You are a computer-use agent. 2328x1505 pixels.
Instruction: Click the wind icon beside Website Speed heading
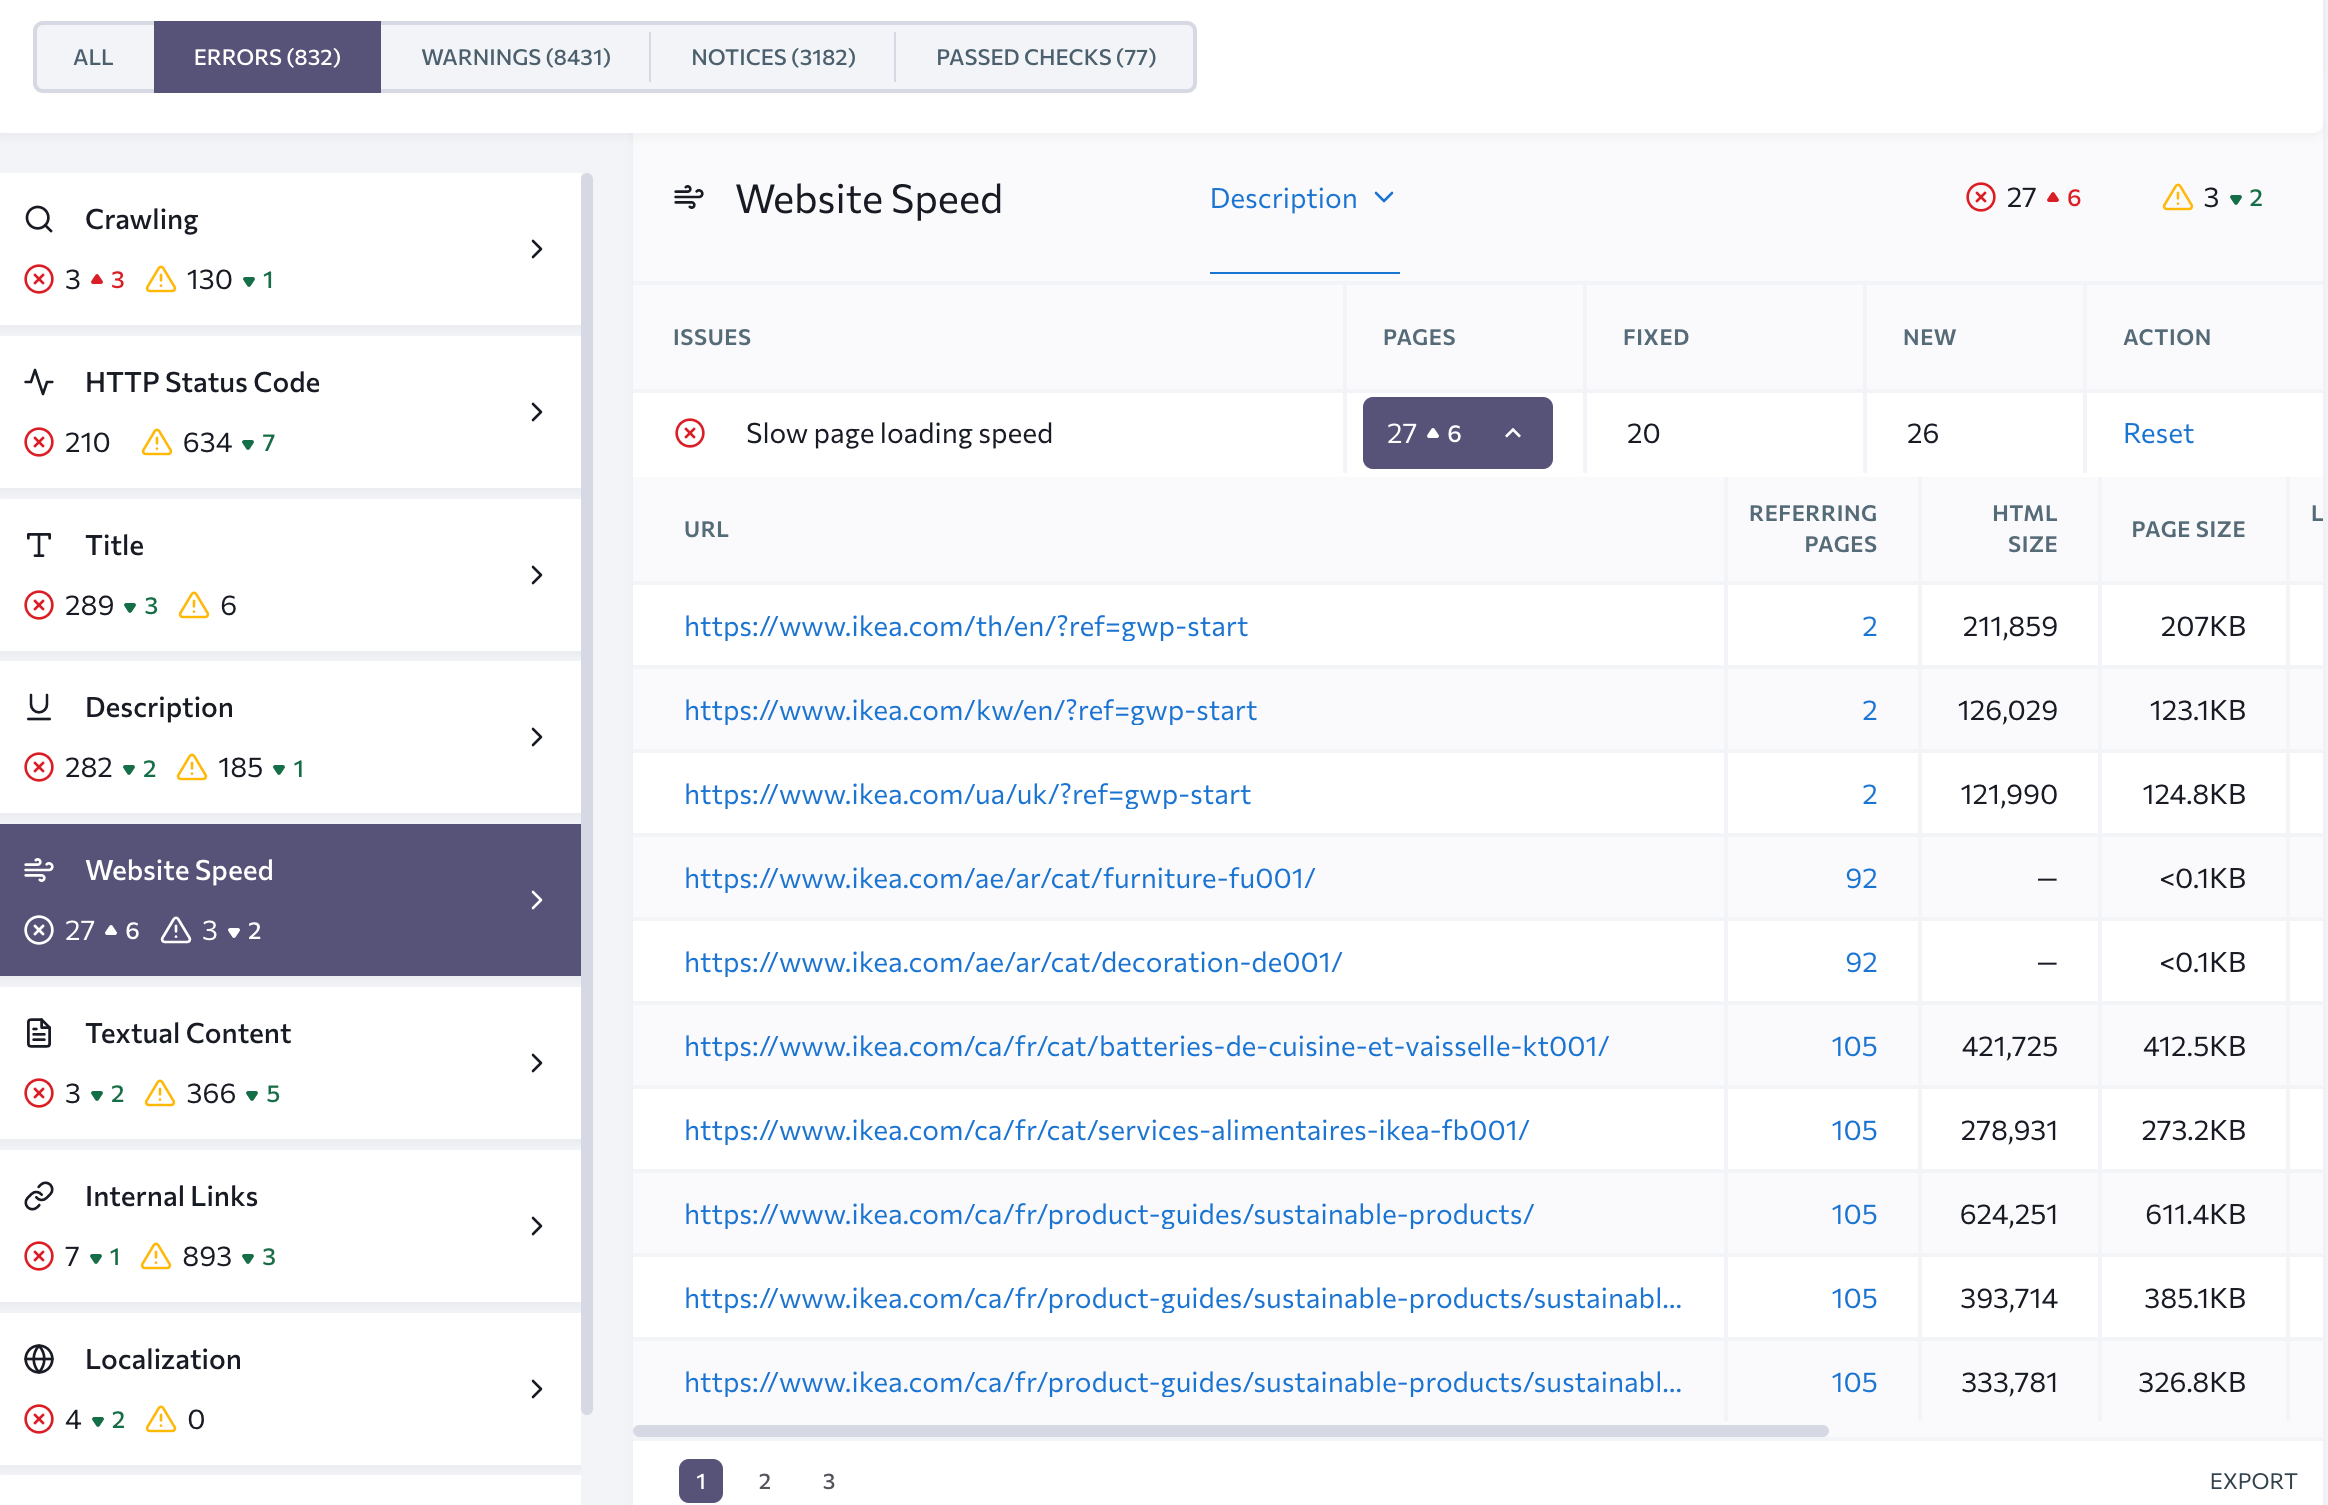pyautogui.click(x=688, y=198)
